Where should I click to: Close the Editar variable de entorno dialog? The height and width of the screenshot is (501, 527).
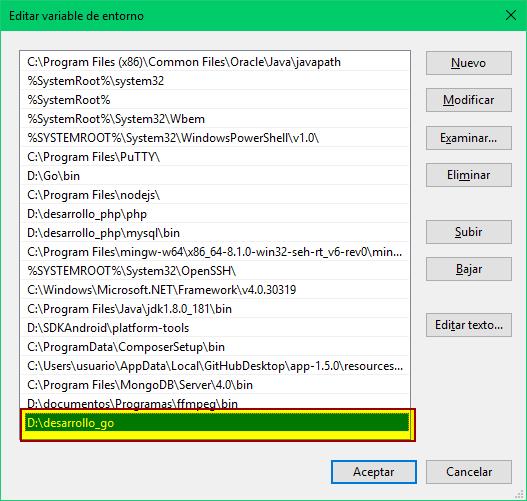pyautogui.click(x=511, y=15)
